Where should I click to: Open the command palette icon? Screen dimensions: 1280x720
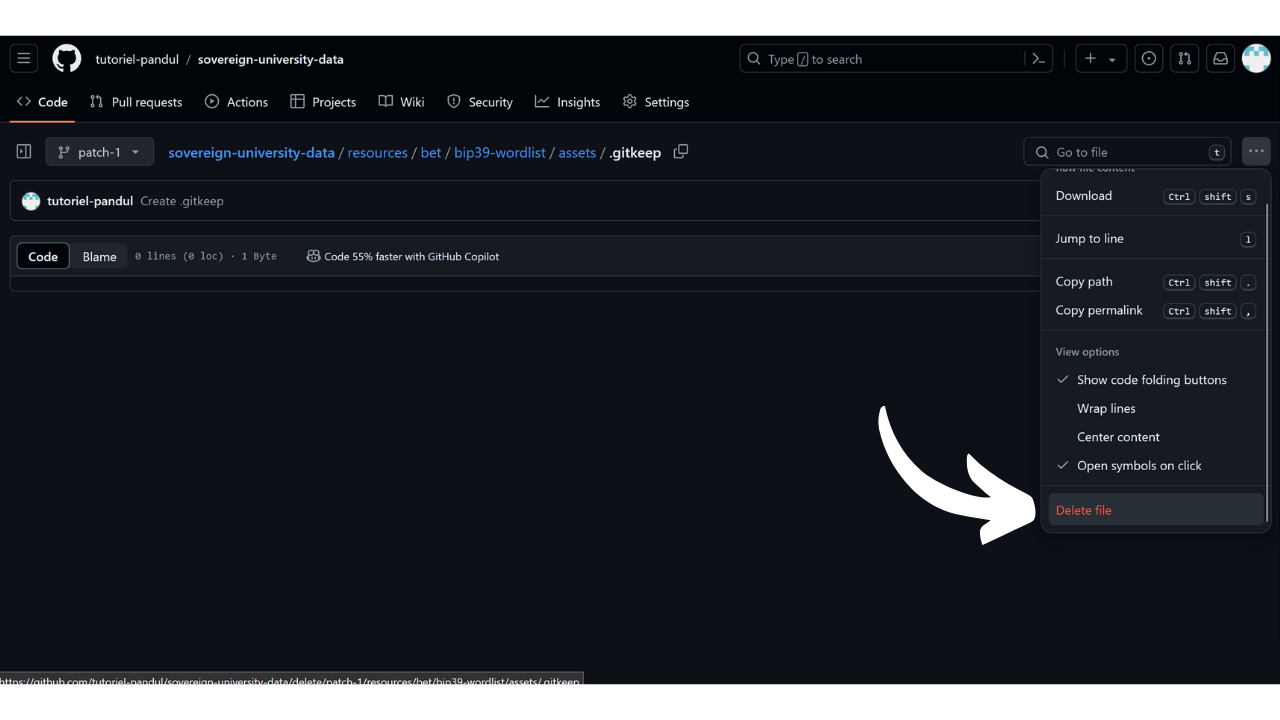1038,59
